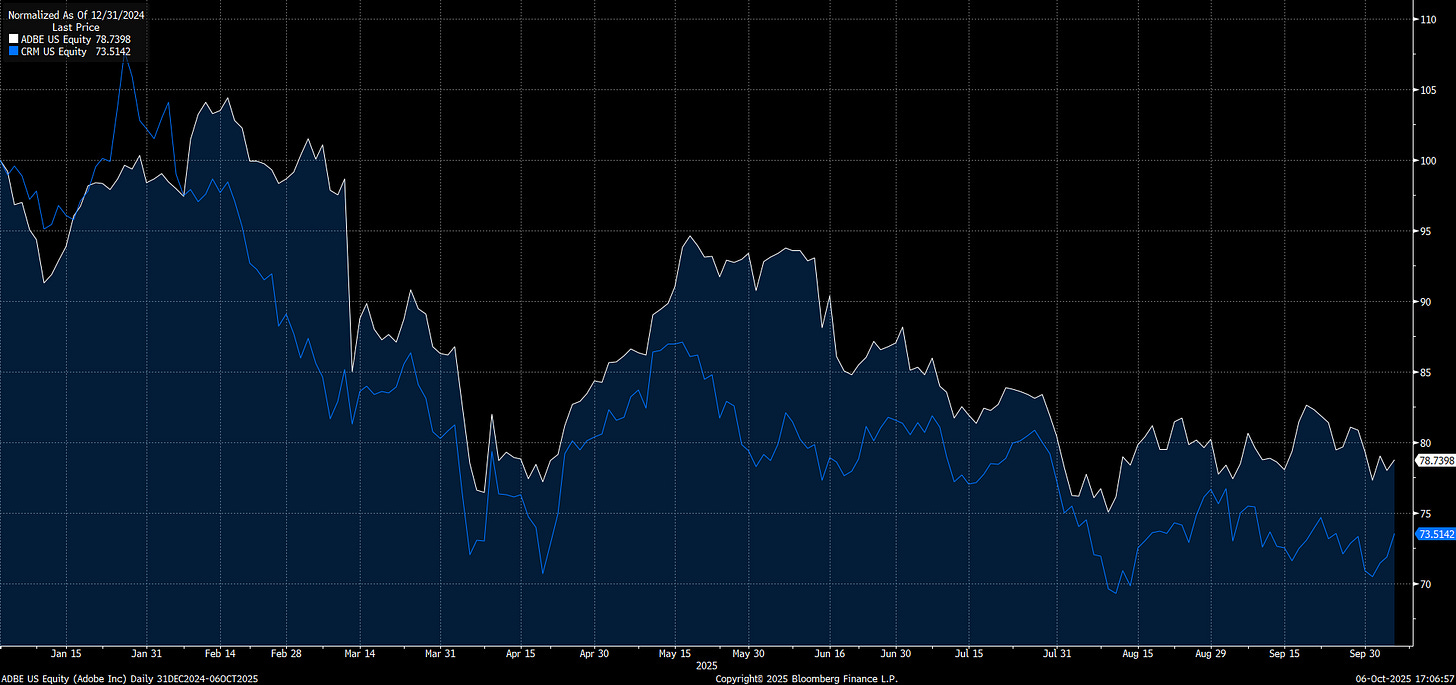Click the 'Jan 15' date label
Image resolution: width=1456 pixels, height=685 pixels.
point(66,654)
